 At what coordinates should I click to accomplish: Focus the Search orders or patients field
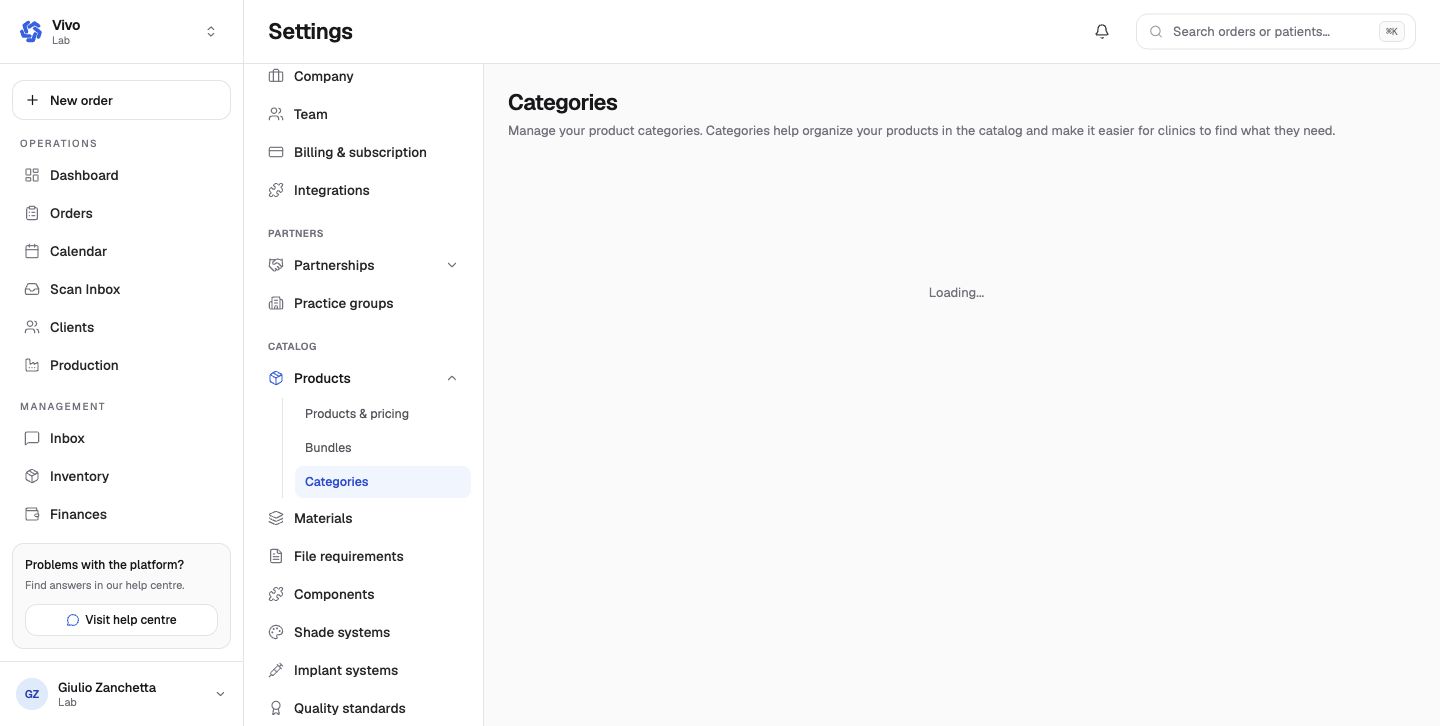tap(1275, 32)
